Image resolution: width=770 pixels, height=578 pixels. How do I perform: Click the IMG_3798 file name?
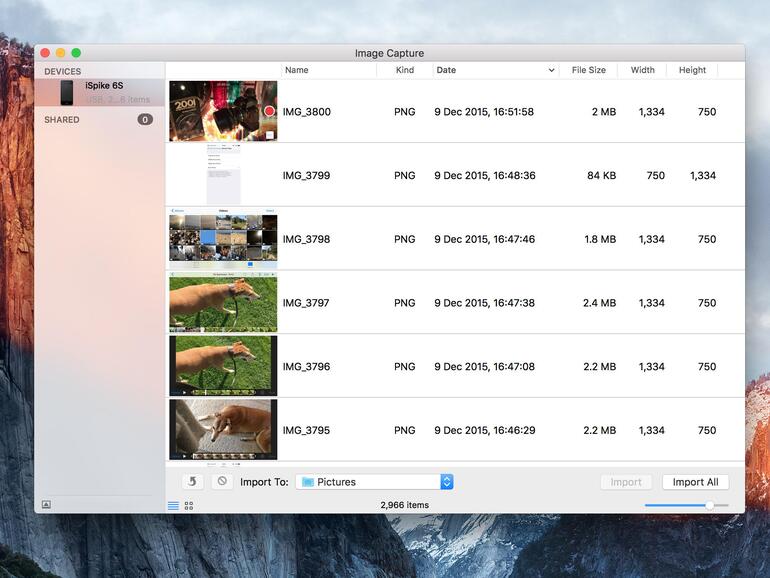point(306,239)
